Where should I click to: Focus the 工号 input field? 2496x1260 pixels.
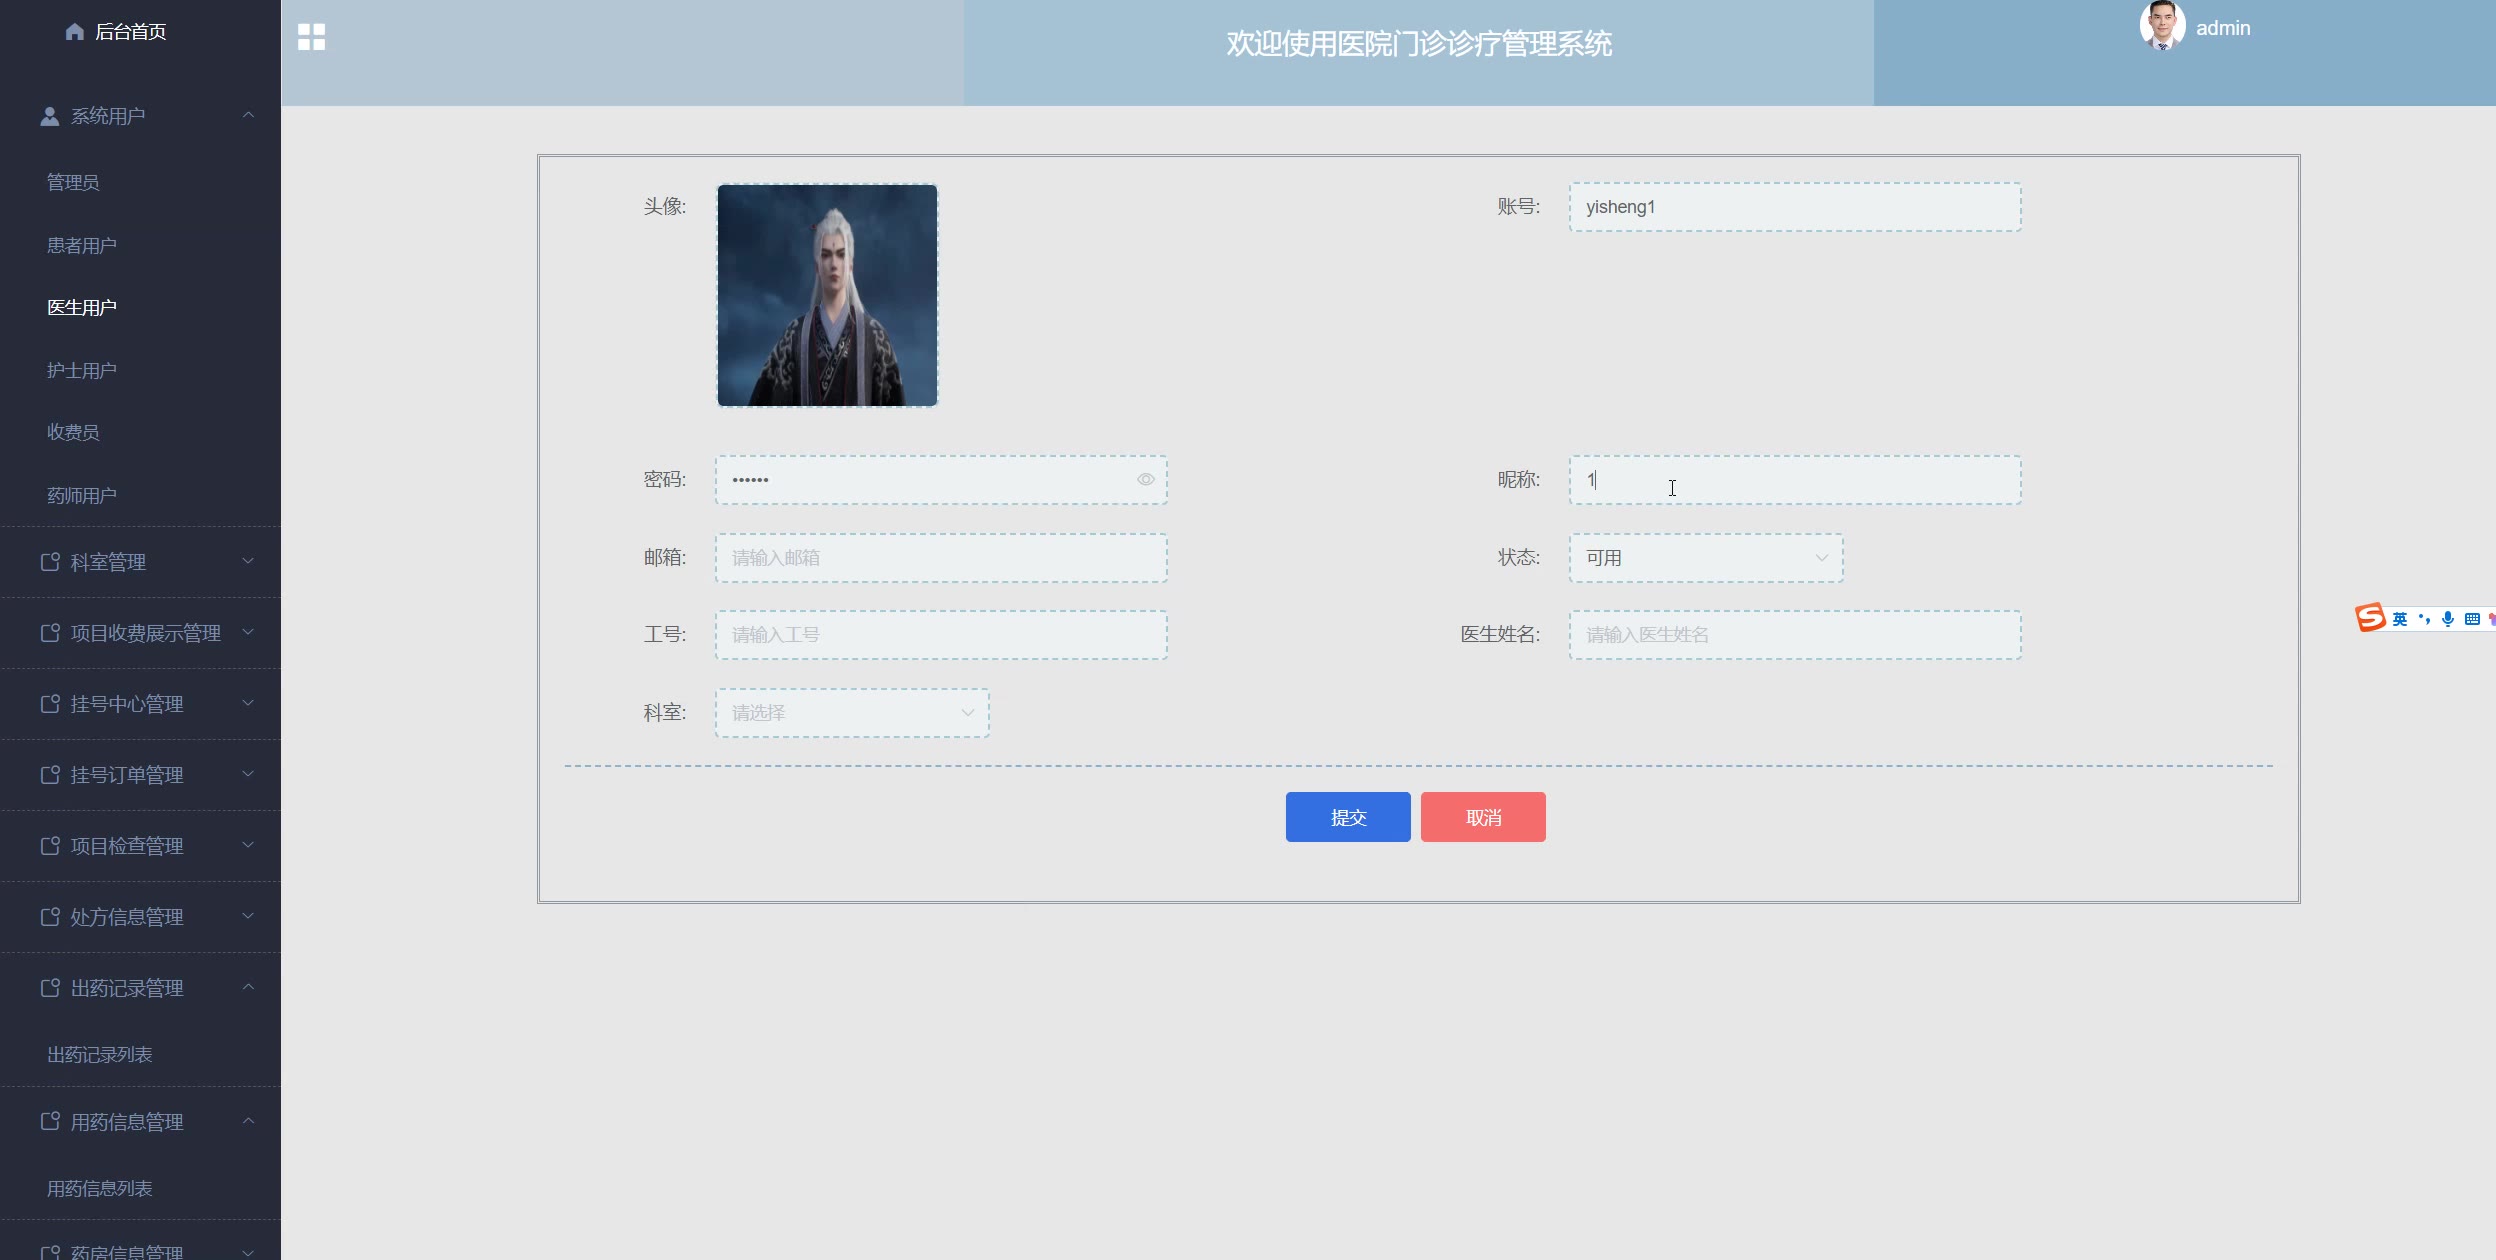point(941,635)
